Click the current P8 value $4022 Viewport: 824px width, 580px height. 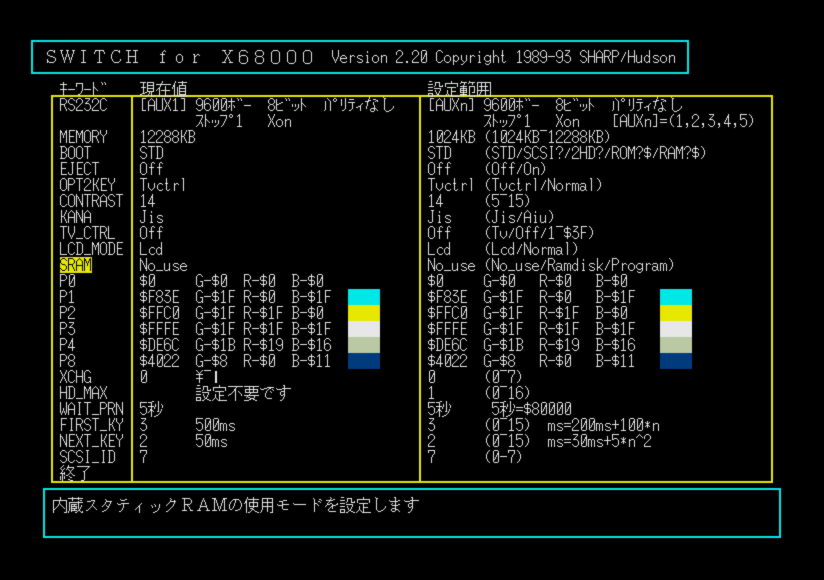tap(159, 361)
